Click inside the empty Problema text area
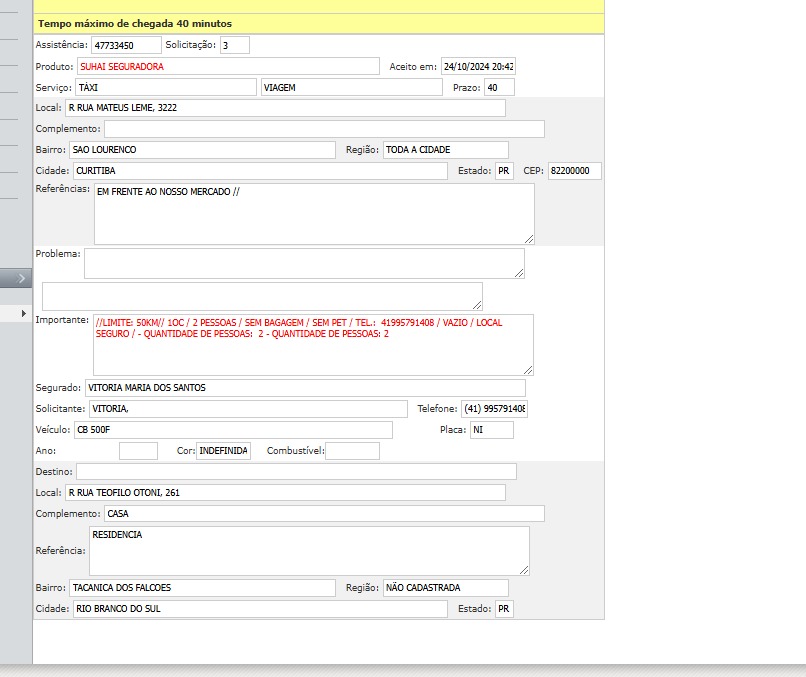This screenshot has width=806, height=677. click(304, 263)
